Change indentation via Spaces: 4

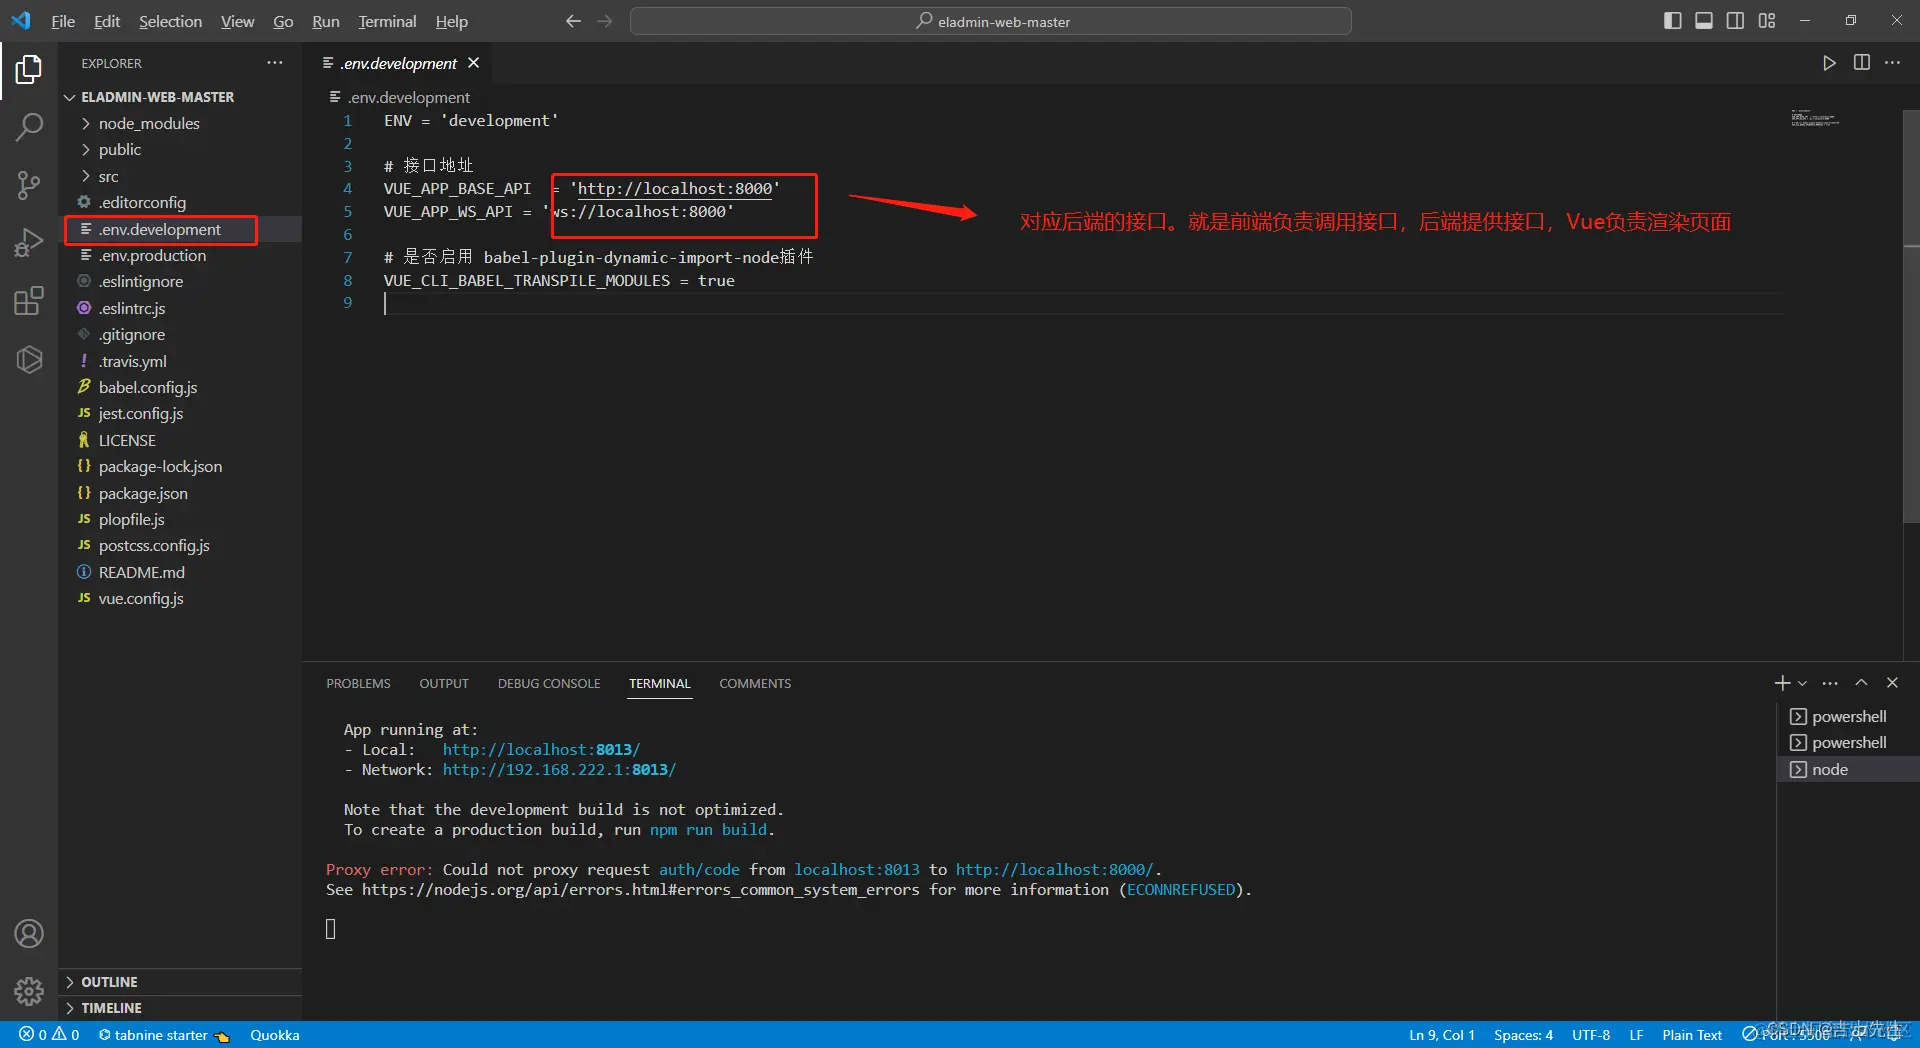[x=1523, y=1035]
